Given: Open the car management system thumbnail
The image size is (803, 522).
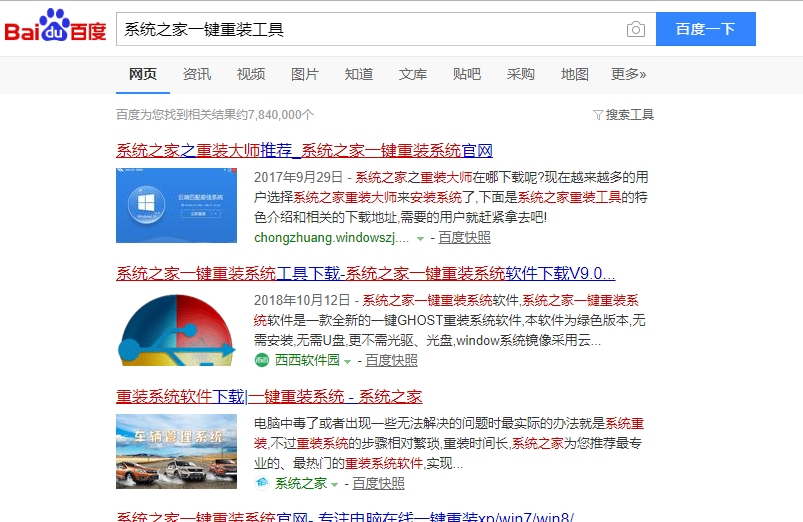Looking at the screenshot, I should pos(176,451).
